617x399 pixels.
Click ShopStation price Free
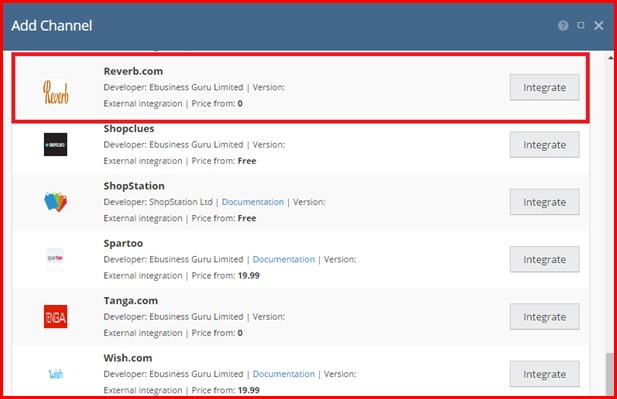(x=247, y=218)
